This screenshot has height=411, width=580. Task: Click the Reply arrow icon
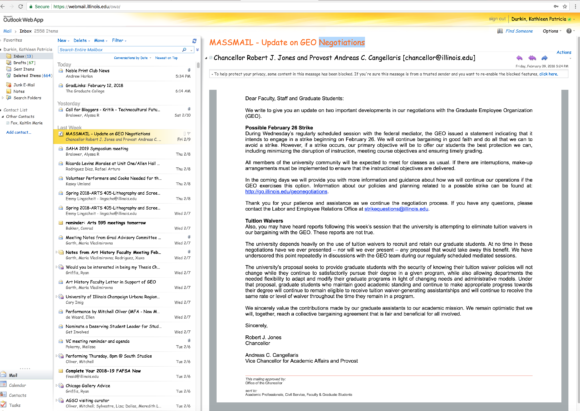click(520, 58)
